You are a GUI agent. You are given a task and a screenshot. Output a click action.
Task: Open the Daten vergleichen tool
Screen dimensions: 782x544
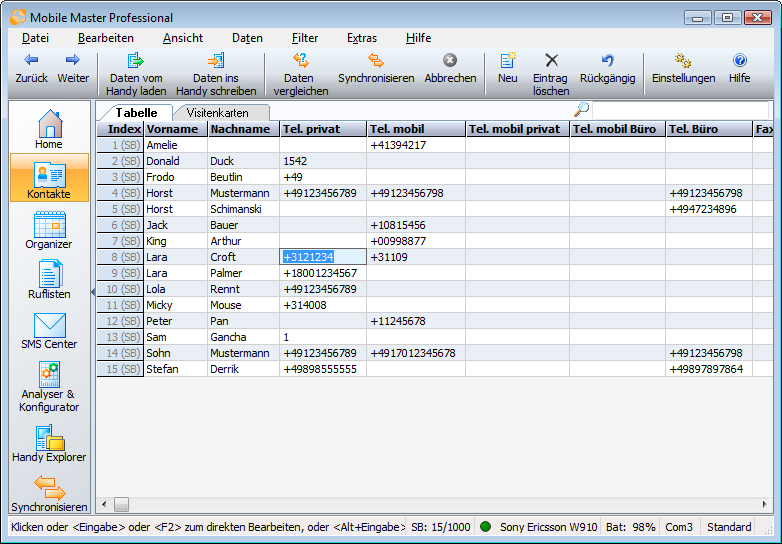[300, 61]
